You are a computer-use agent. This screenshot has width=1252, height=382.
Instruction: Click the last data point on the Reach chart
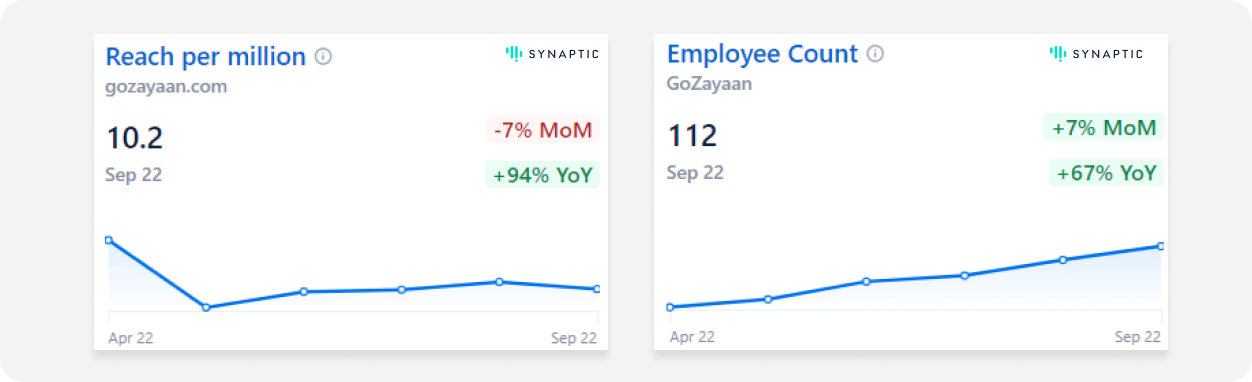(x=597, y=289)
